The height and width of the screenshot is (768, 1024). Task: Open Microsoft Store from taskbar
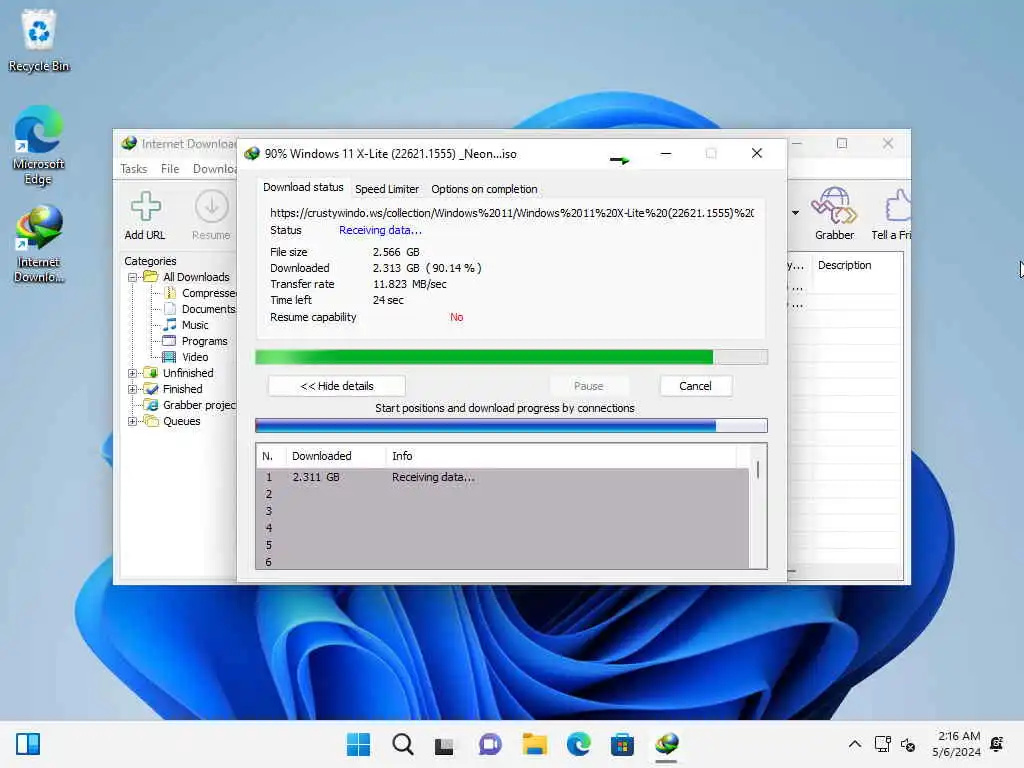pos(622,744)
